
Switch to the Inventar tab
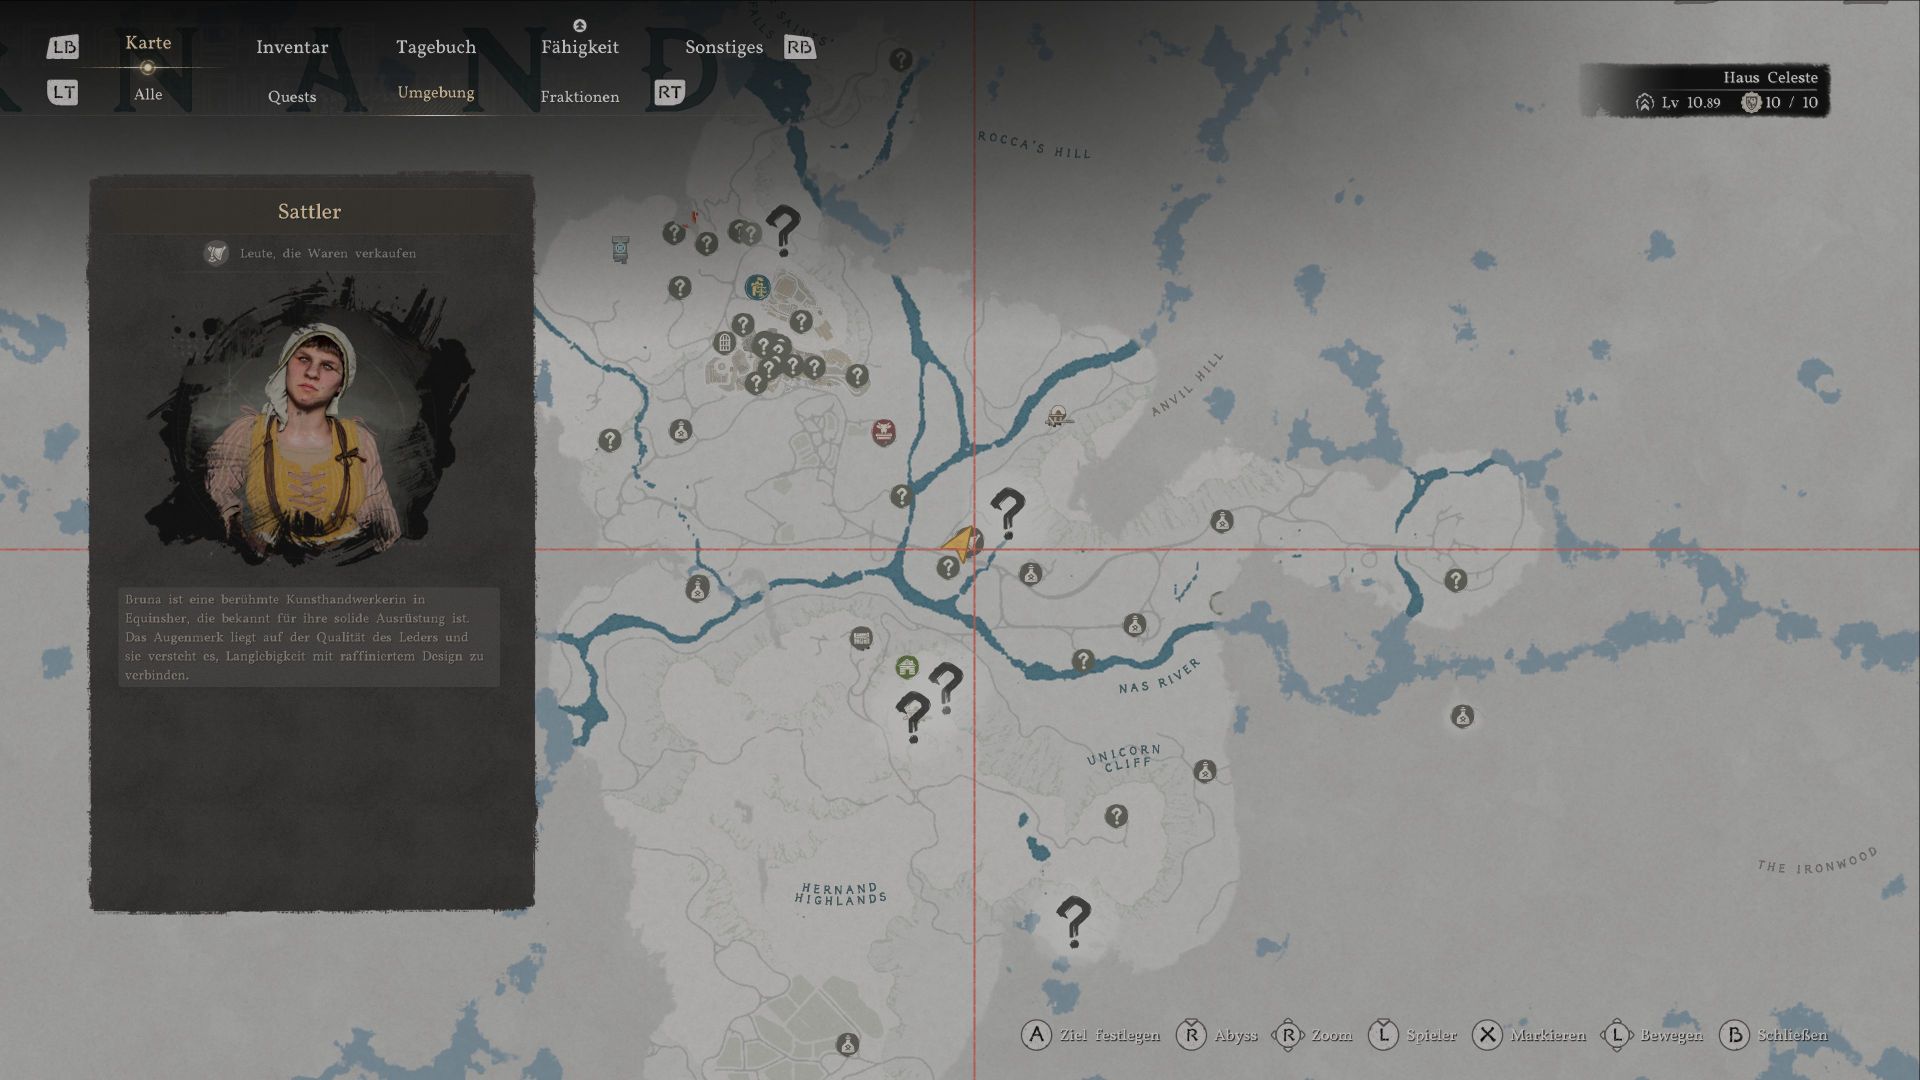click(291, 47)
